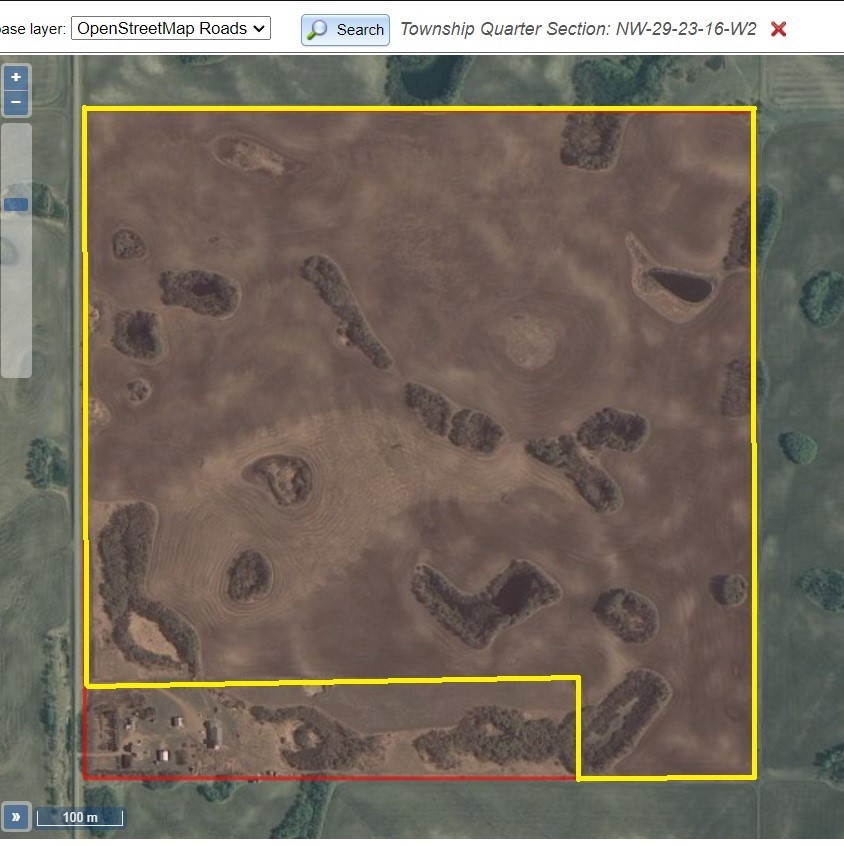Open the base layer dropdown

pos(171,29)
